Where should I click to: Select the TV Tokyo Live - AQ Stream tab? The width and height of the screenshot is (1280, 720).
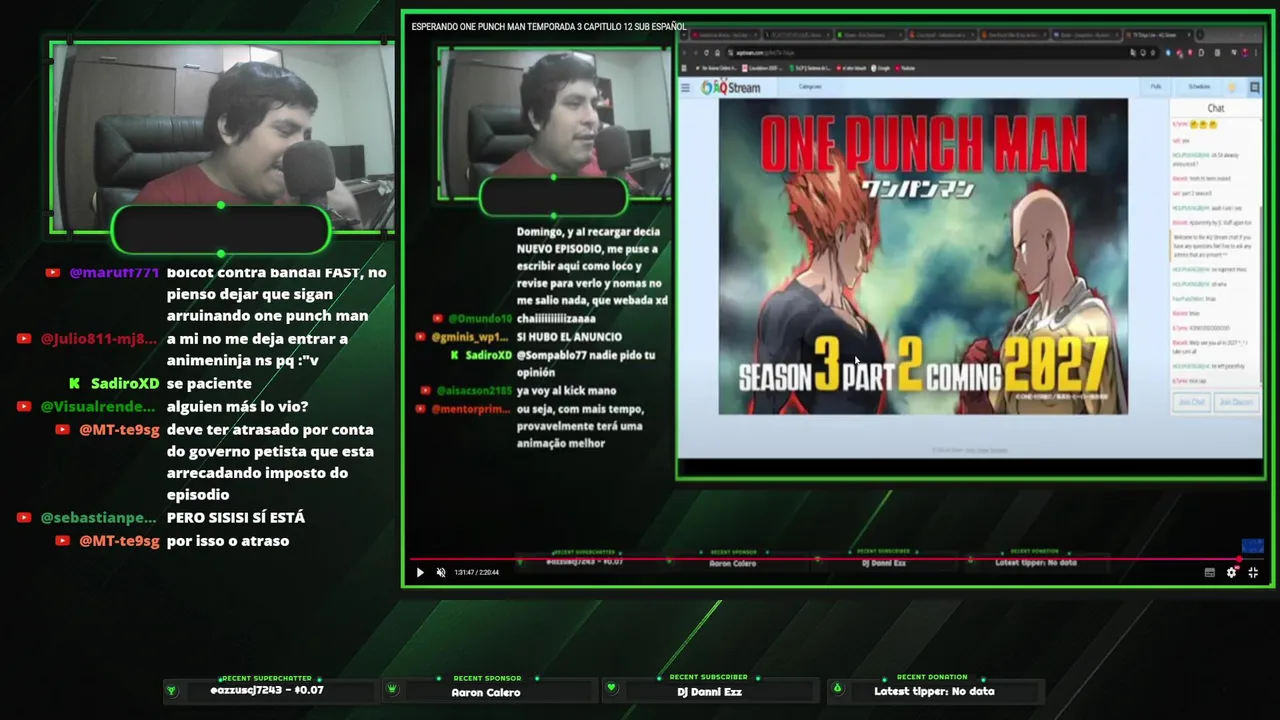click(1158, 35)
